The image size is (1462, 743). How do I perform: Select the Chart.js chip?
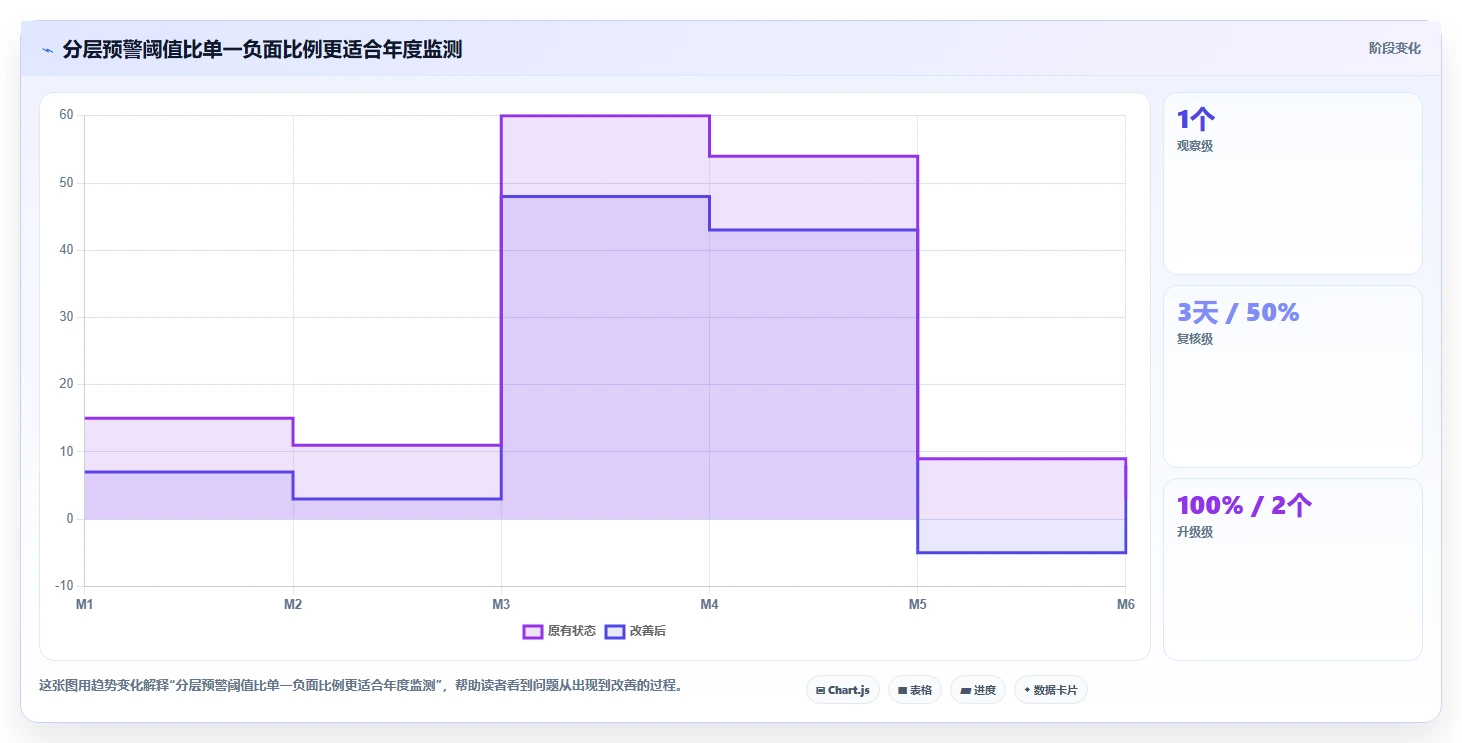click(x=842, y=690)
